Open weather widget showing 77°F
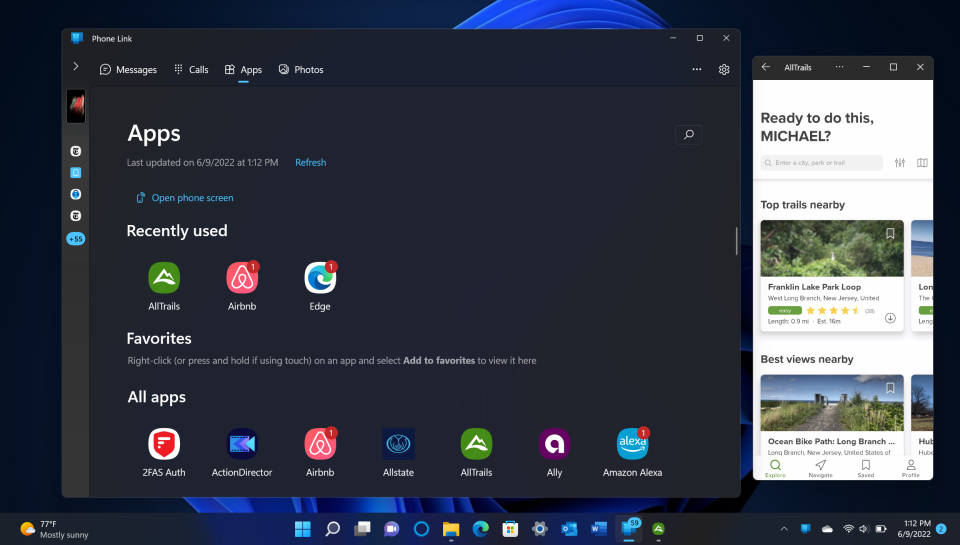 tap(54, 529)
